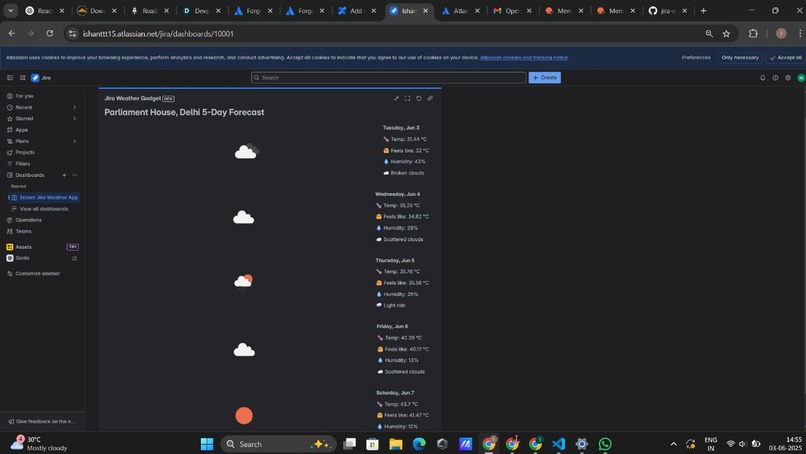Collapse the Jira sidebar toggle icon
Image resolution: width=806 pixels, height=454 pixels.
pyautogui.click(x=10, y=78)
